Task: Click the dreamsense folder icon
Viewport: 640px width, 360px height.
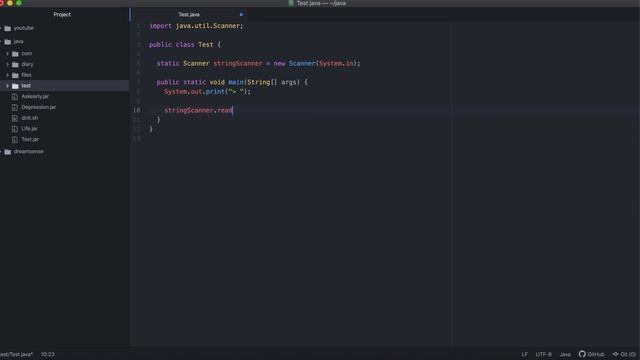Action: point(8,152)
